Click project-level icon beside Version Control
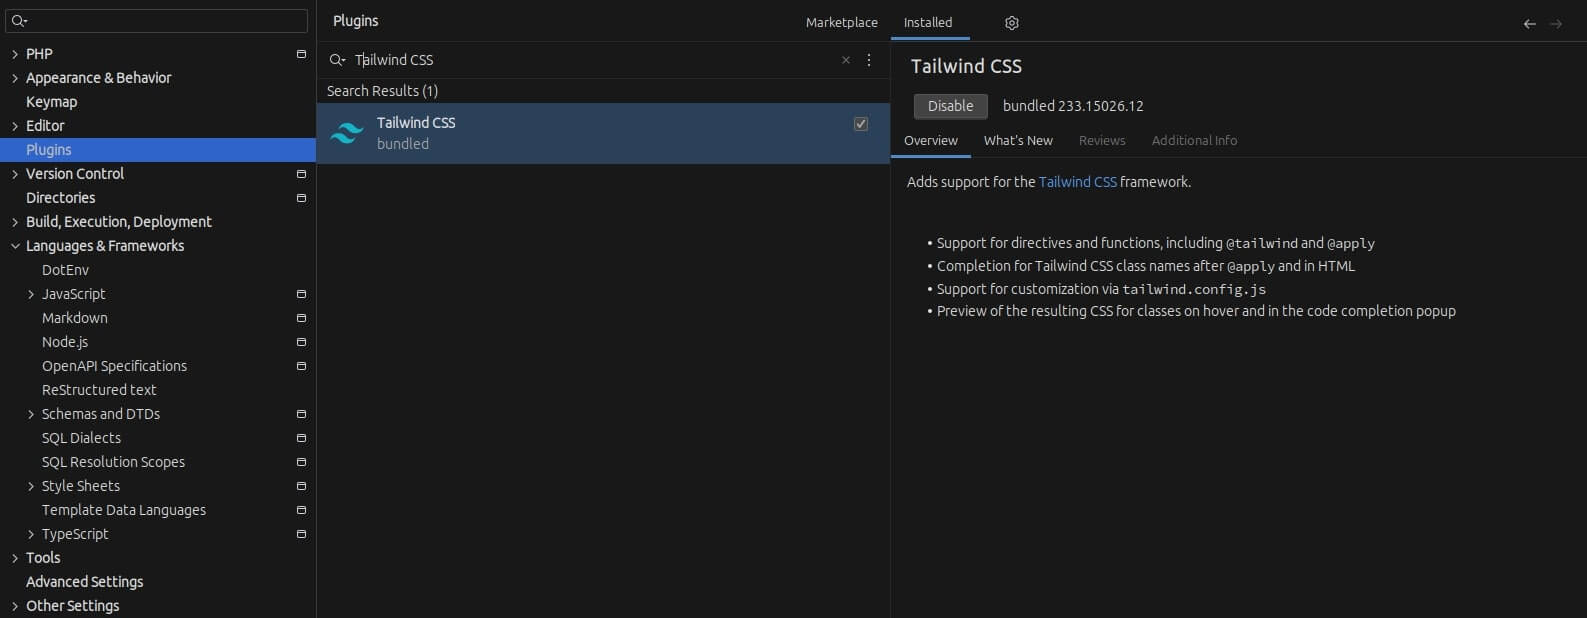 pyautogui.click(x=301, y=174)
